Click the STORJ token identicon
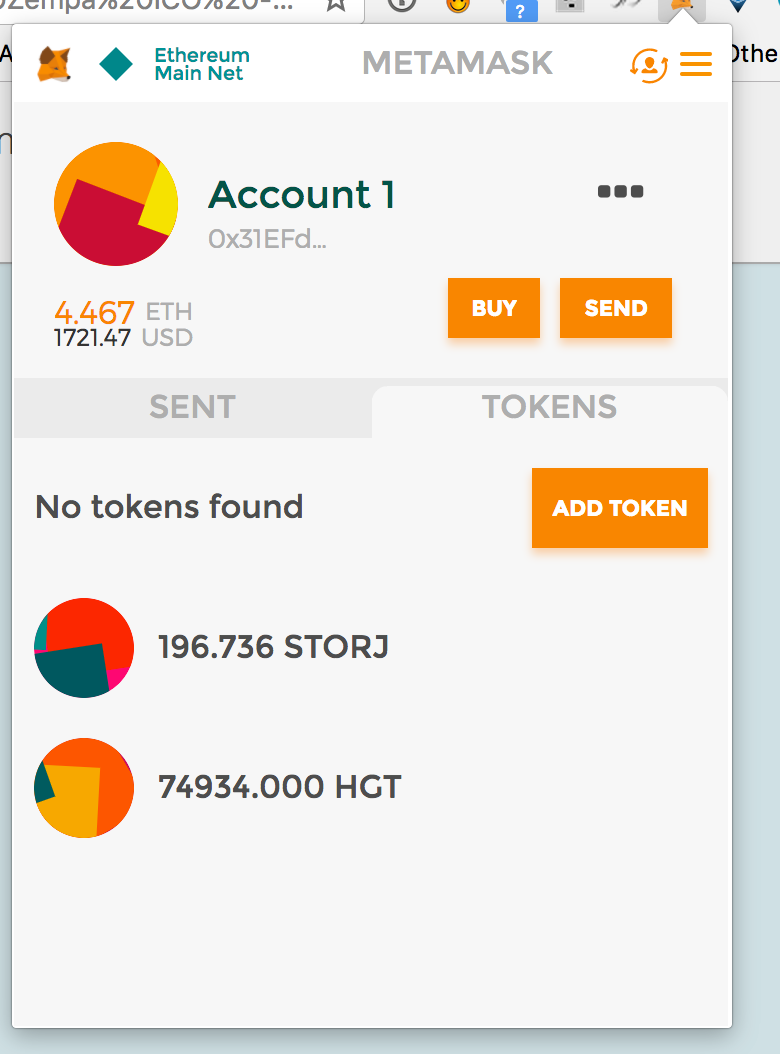The height and width of the screenshot is (1054, 780). point(84,648)
